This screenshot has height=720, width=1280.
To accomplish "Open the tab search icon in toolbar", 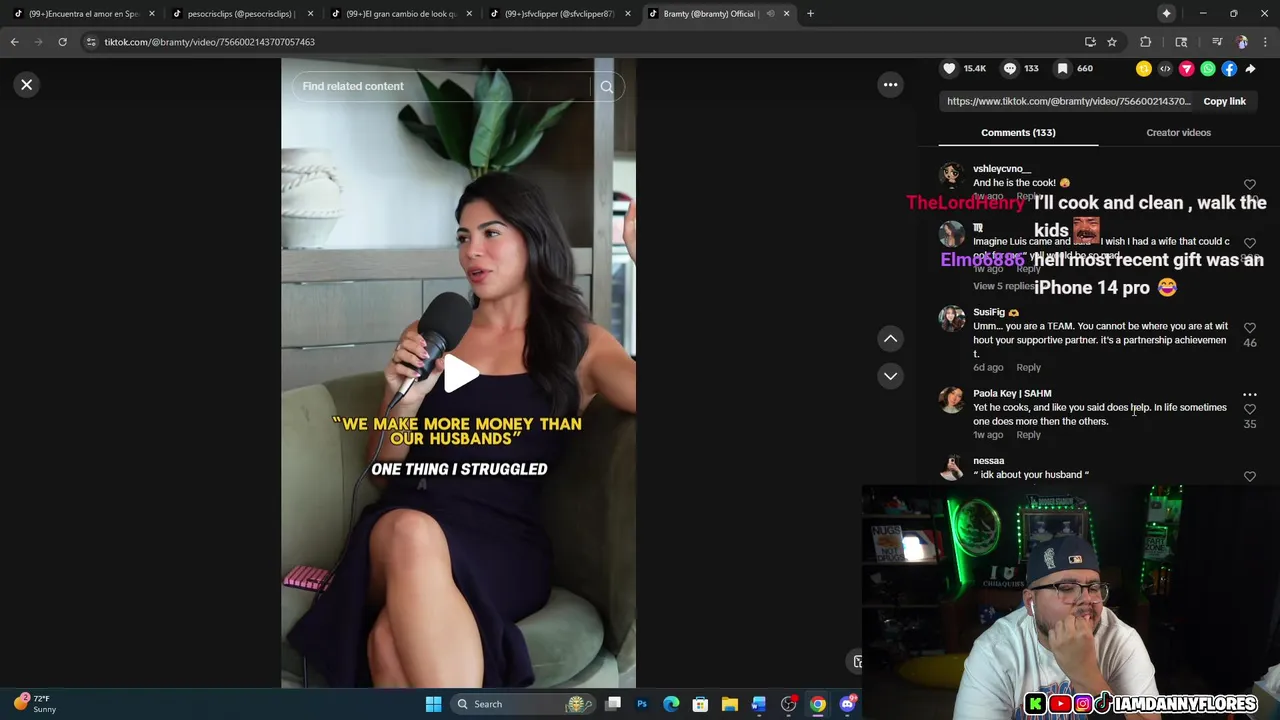I will (1181, 42).
